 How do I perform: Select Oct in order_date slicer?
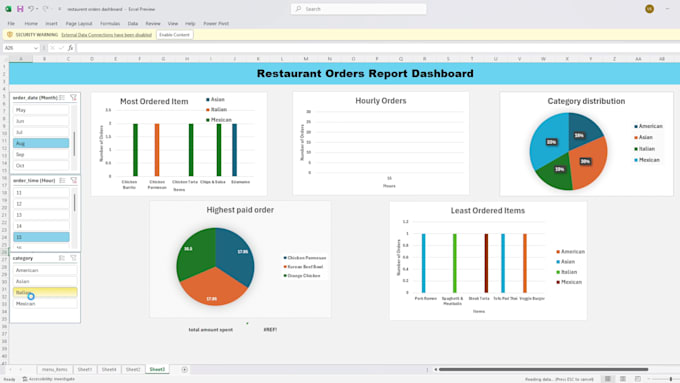[x=41, y=165]
